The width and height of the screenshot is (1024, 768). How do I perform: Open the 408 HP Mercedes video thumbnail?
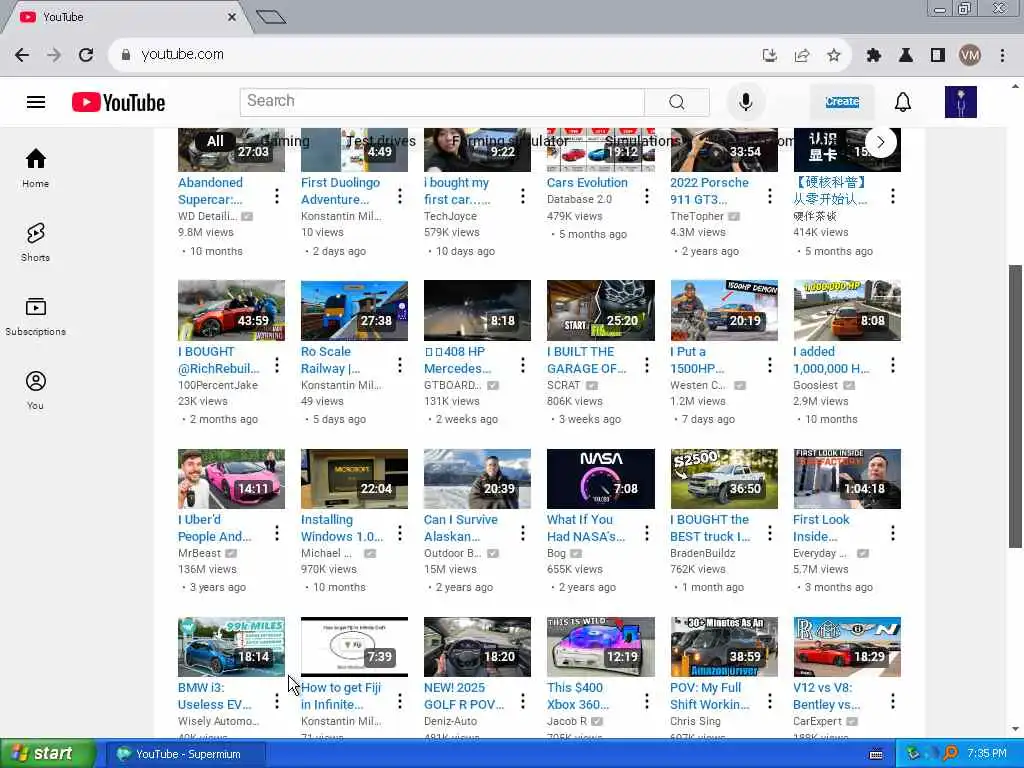click(x=477, y=310)
